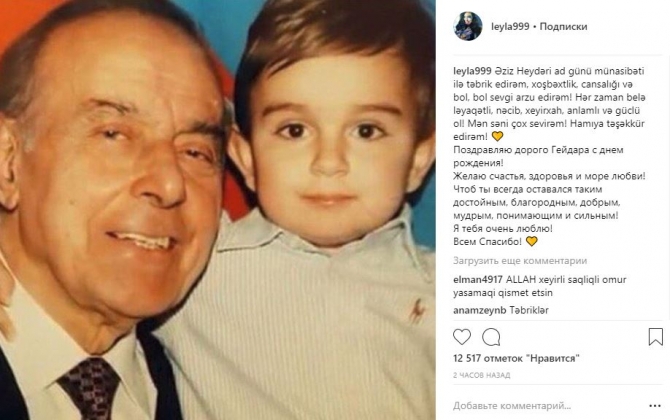Click the main post photo

(x=218, y=210)
